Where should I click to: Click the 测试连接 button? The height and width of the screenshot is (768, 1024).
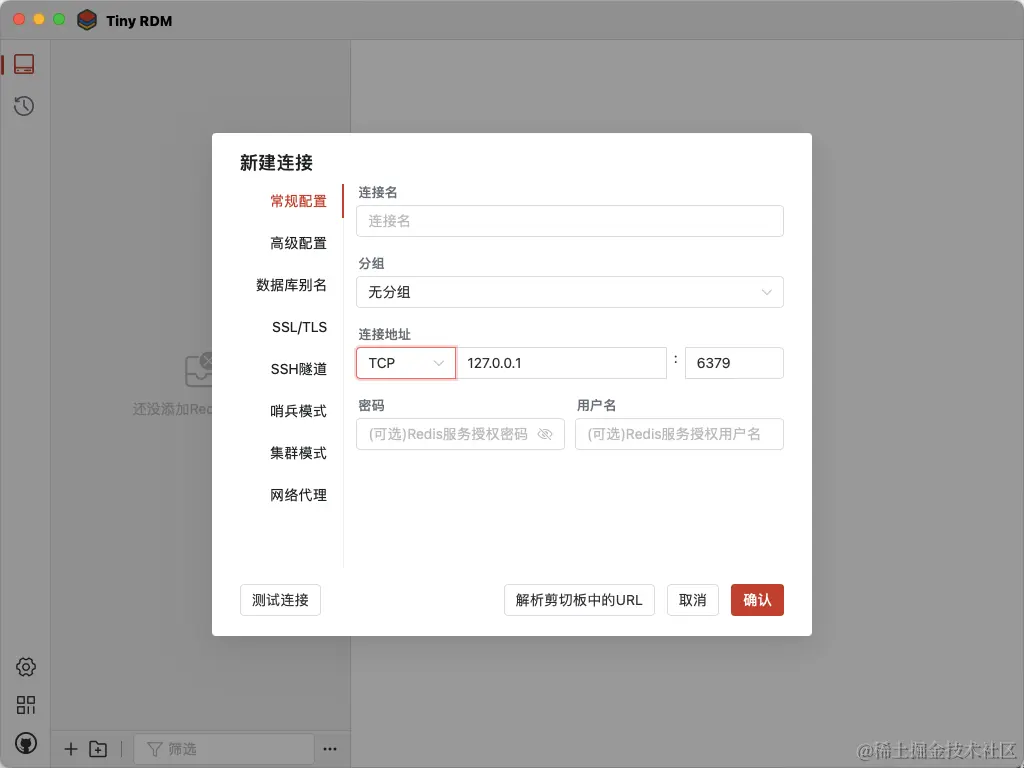click(x=280, y=600)
